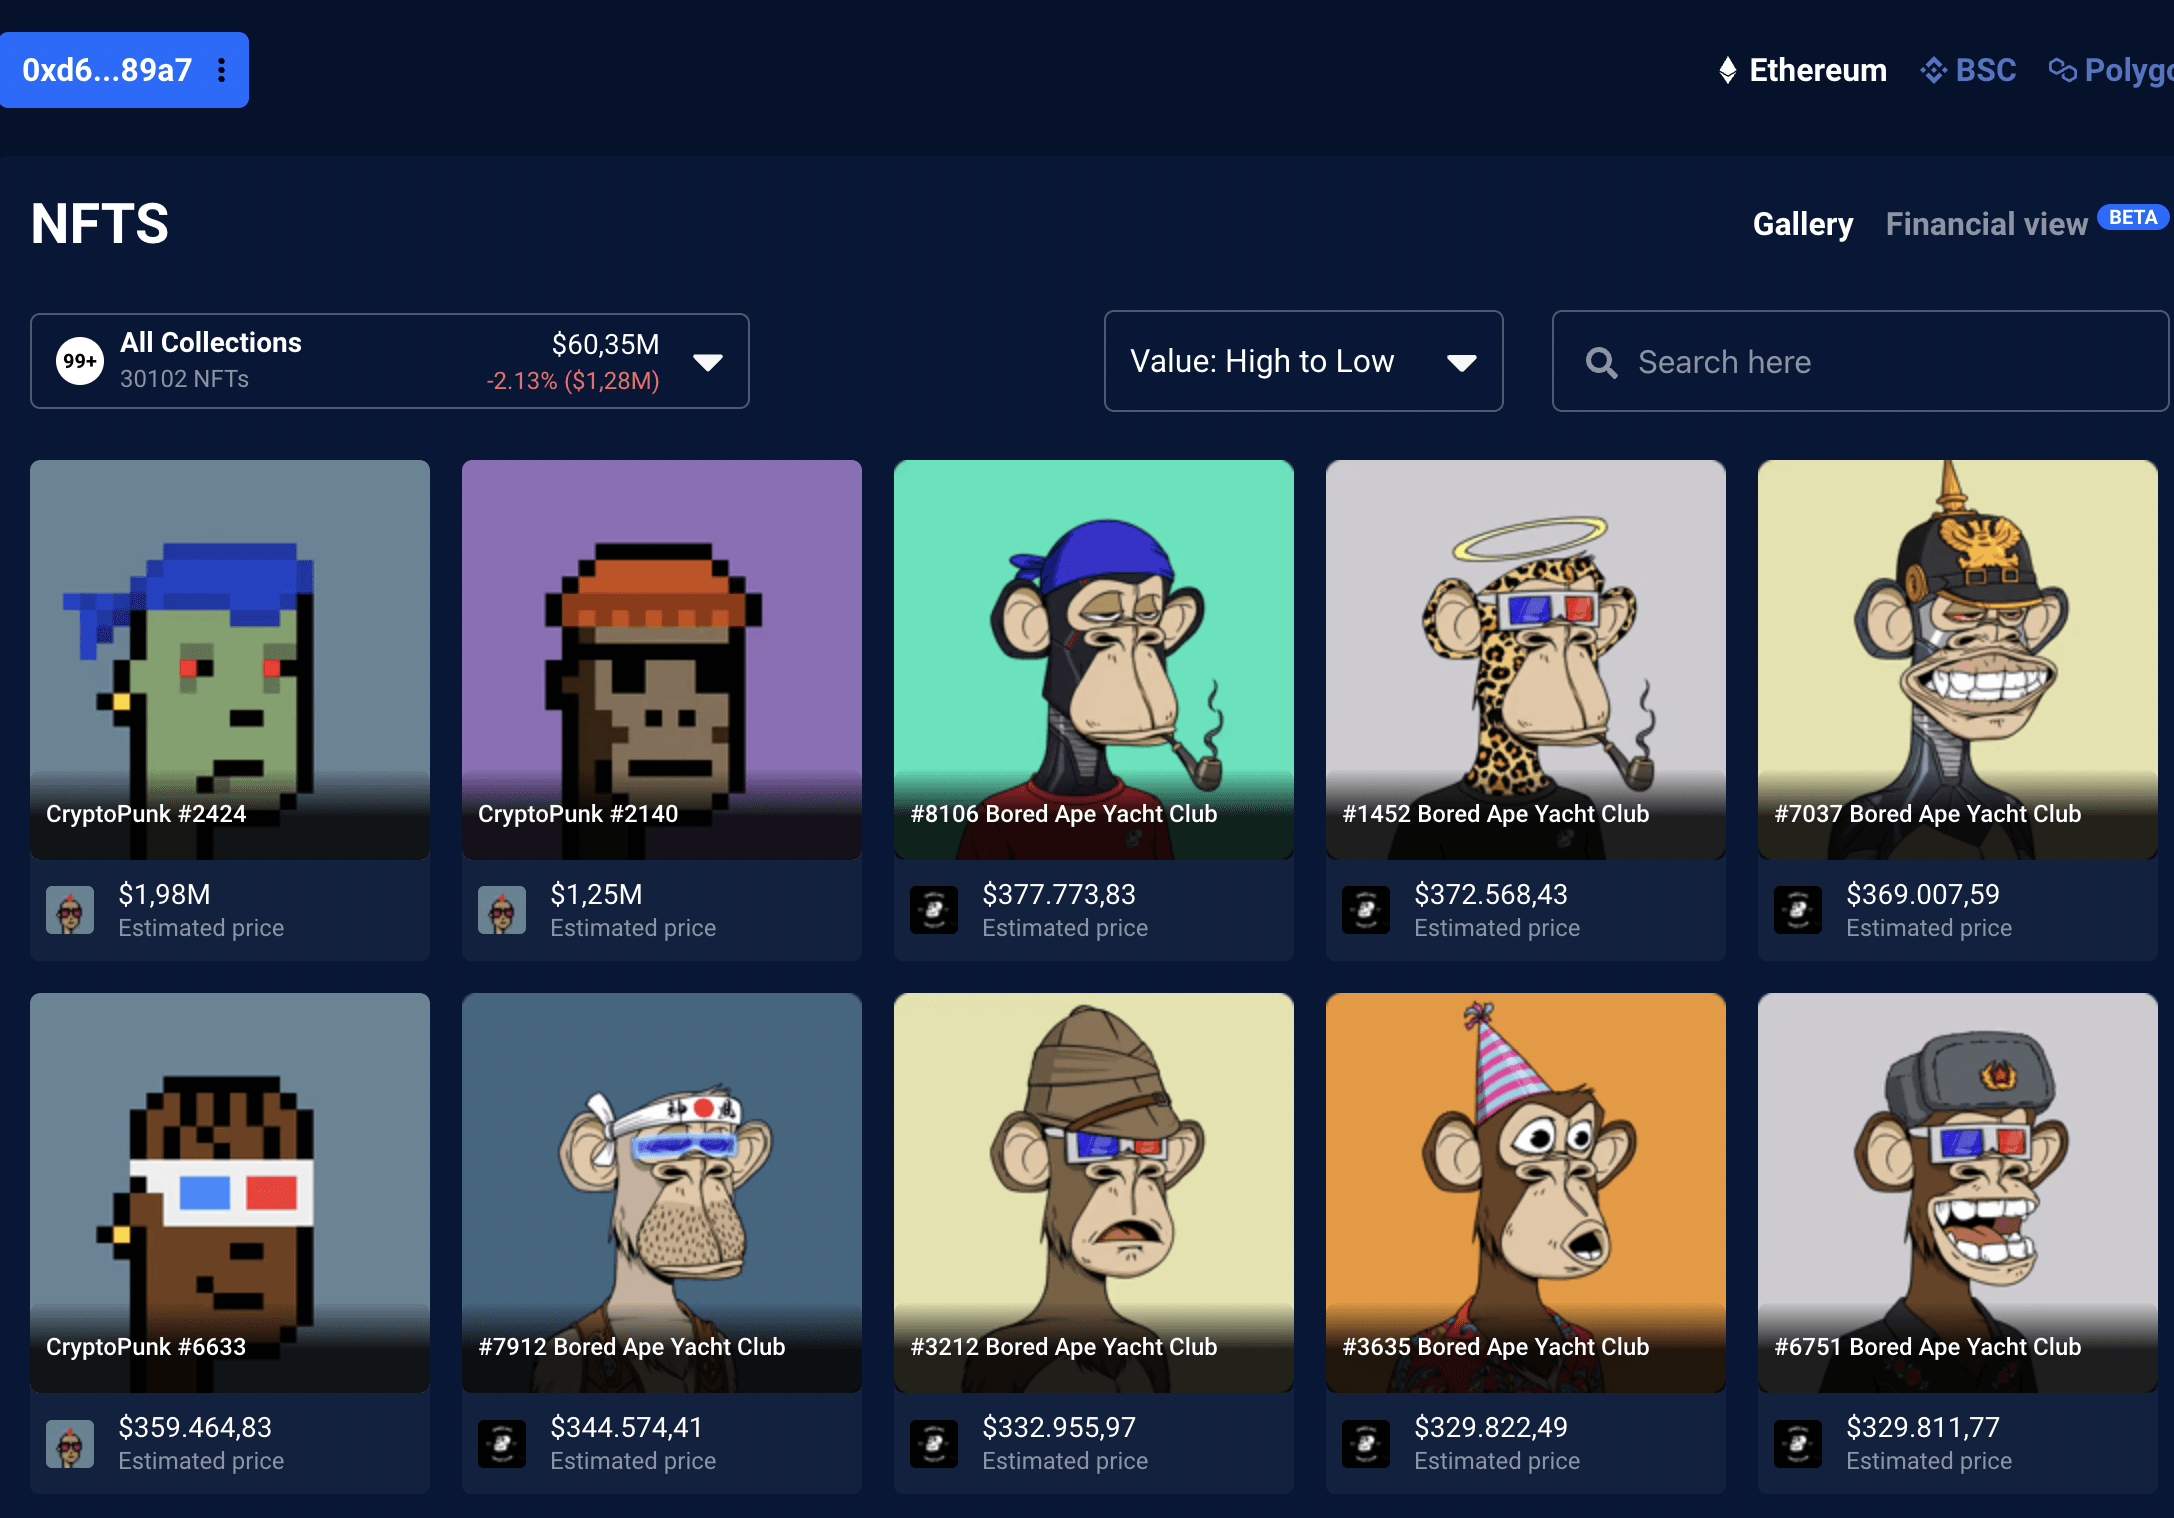The width and height of the screenshot is (2174, 1518).
Task: Click the 99+ collections badge
Action: [80, 361]
